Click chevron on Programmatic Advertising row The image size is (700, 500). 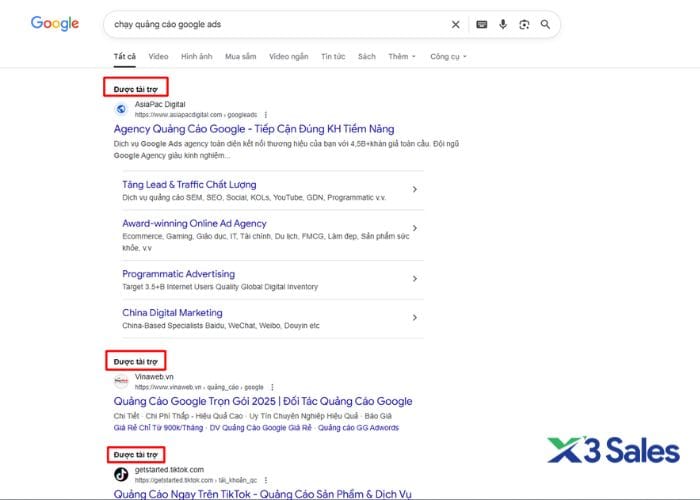pos(415,279)
